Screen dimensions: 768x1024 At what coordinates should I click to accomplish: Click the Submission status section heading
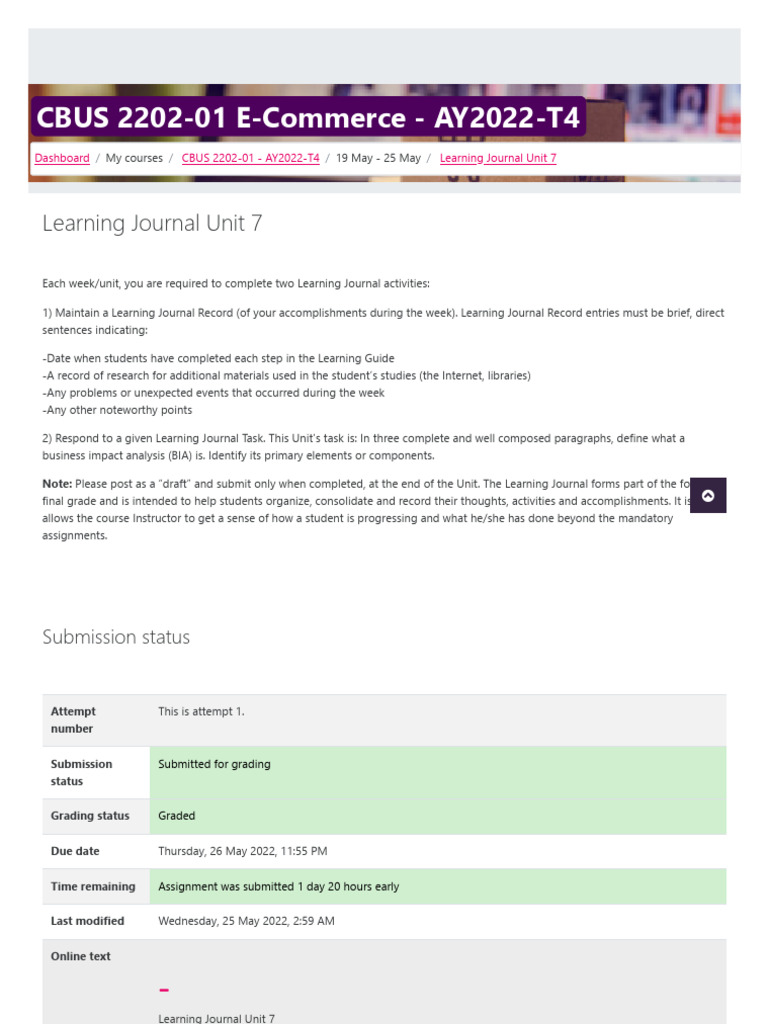[116, 637]
